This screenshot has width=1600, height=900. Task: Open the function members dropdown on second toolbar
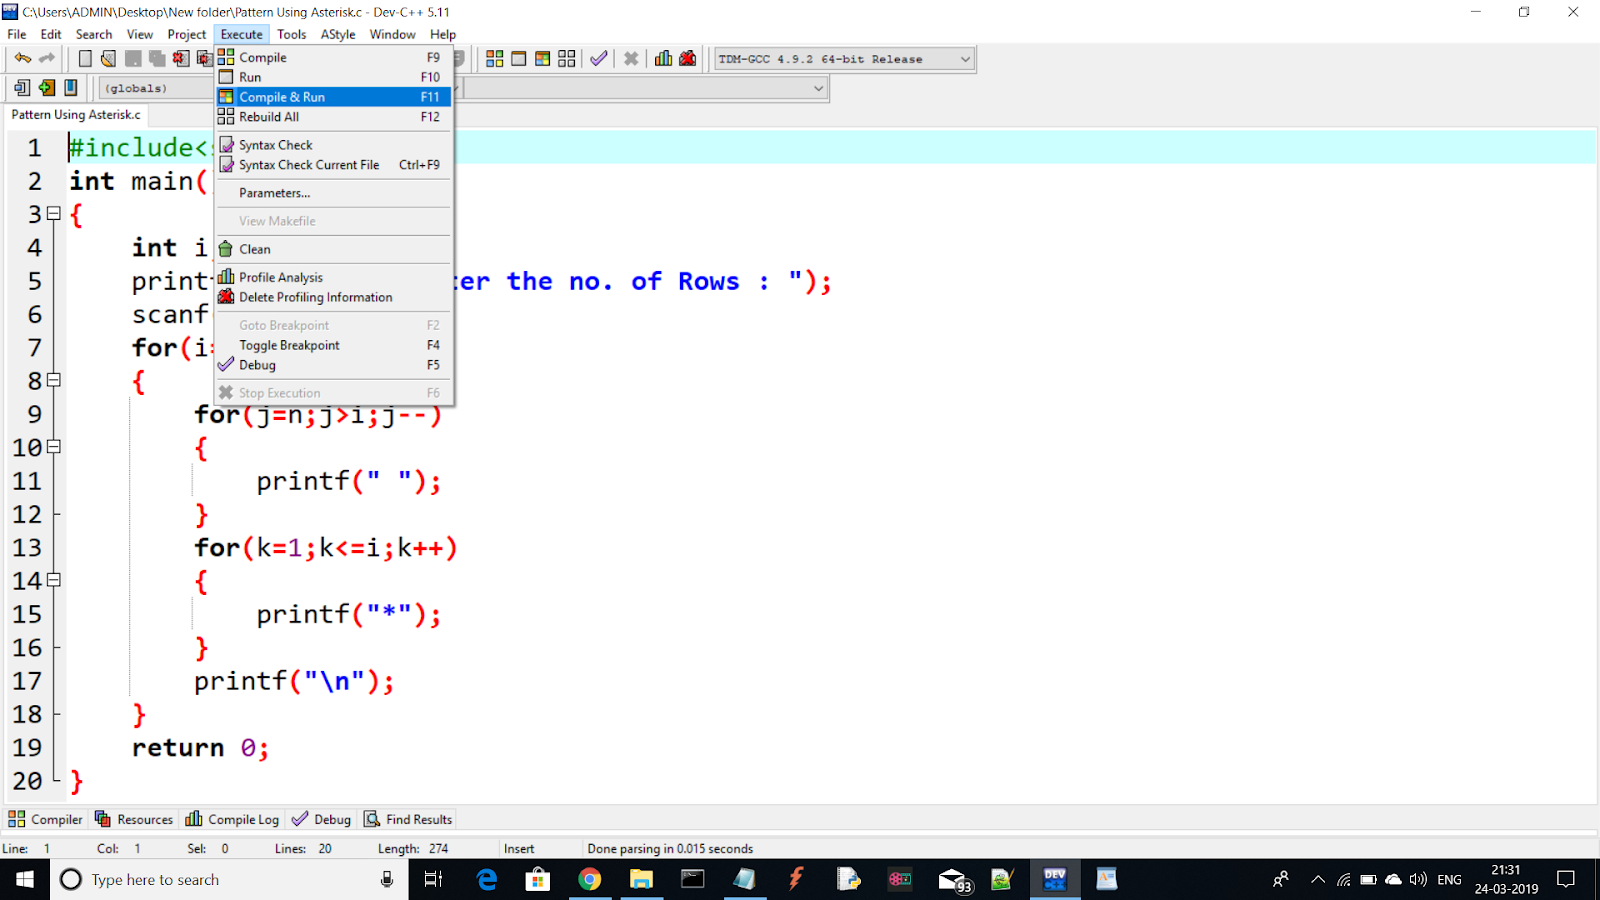646,88
